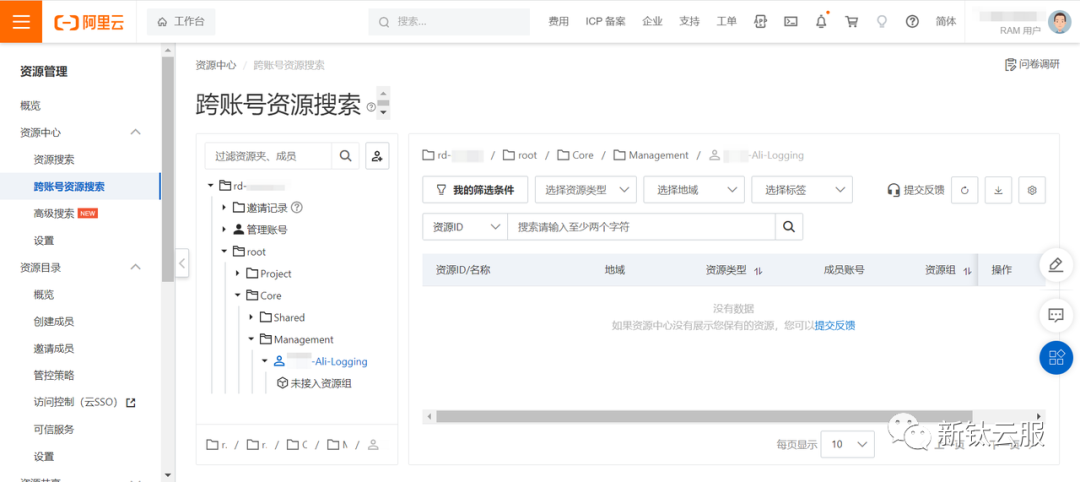Open the 选择地域 dropdown
The height and width of the screenshot is (482, 1080).
tap(694, 190)
